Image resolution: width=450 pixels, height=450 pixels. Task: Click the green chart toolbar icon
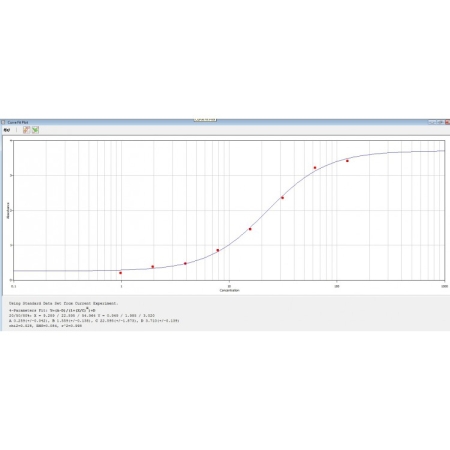pyautogui.click(x=35, y=130)
